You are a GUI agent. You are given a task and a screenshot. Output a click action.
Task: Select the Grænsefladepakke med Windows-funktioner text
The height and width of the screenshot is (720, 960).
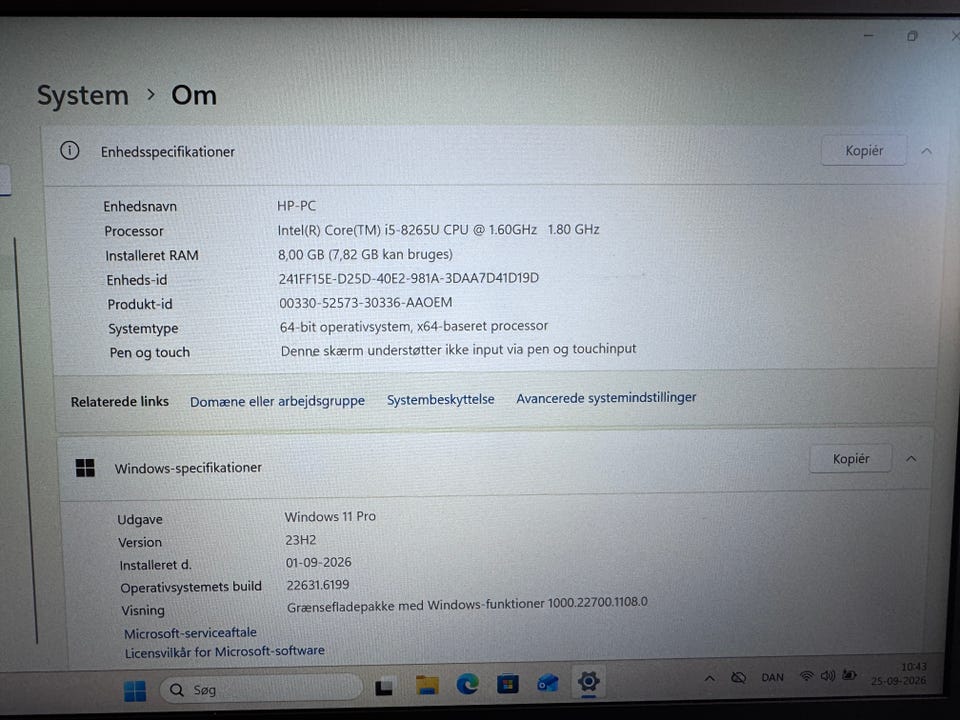(x=467, y=604)
